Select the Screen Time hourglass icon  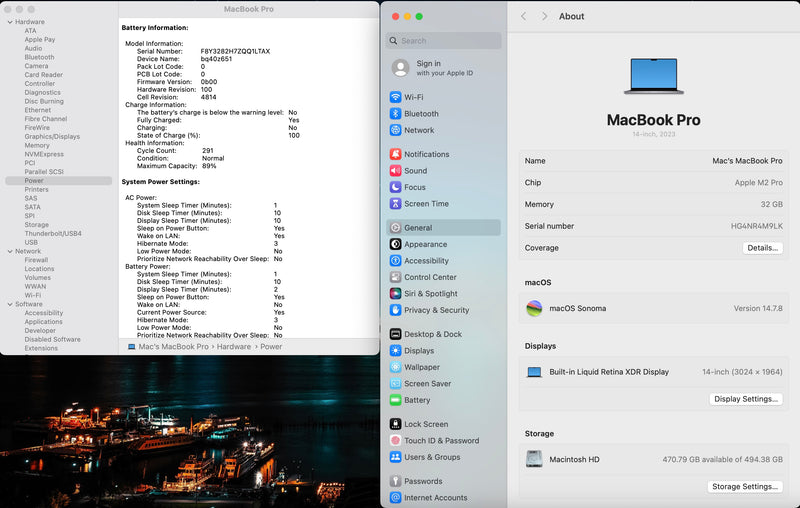point(395,204)
